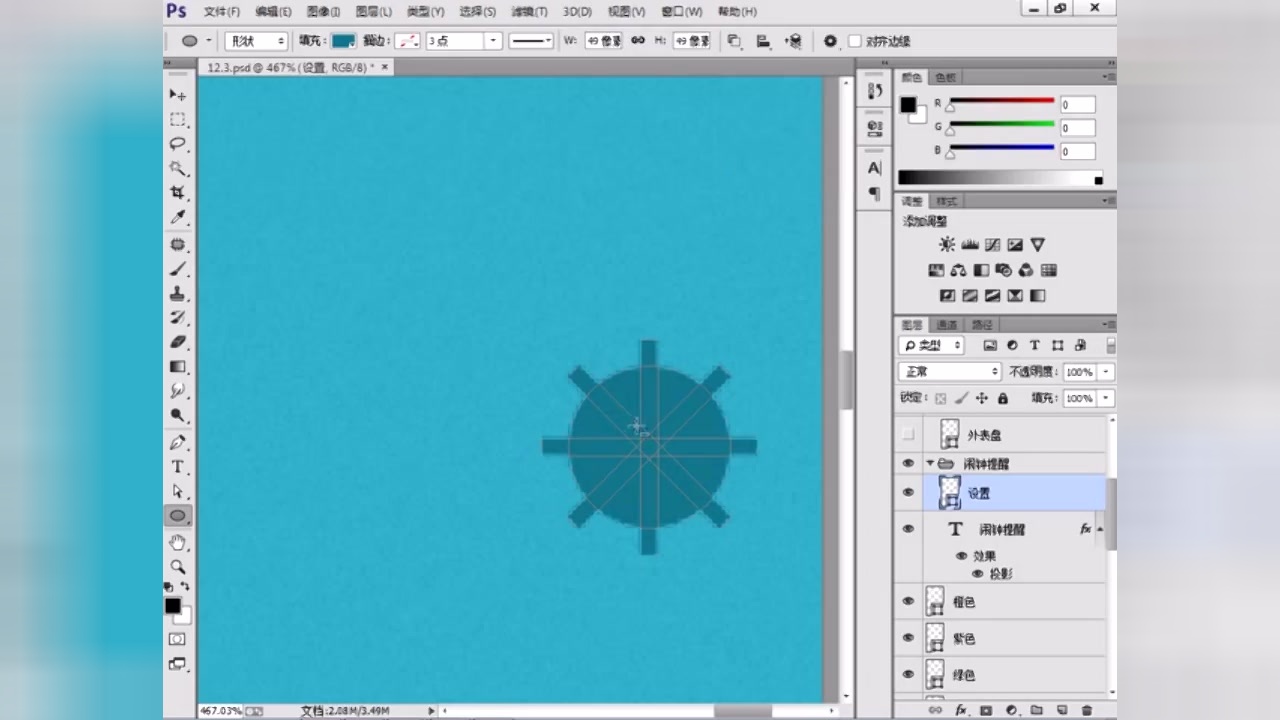Select the Gradient tool
Viewport: 1280px width, 720px height.
point(178,367)
